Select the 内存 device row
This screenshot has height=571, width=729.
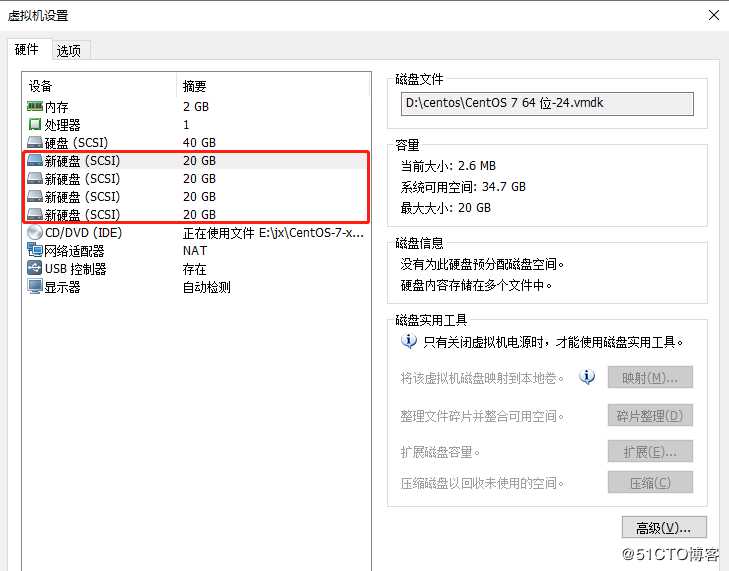pos(196,106)
